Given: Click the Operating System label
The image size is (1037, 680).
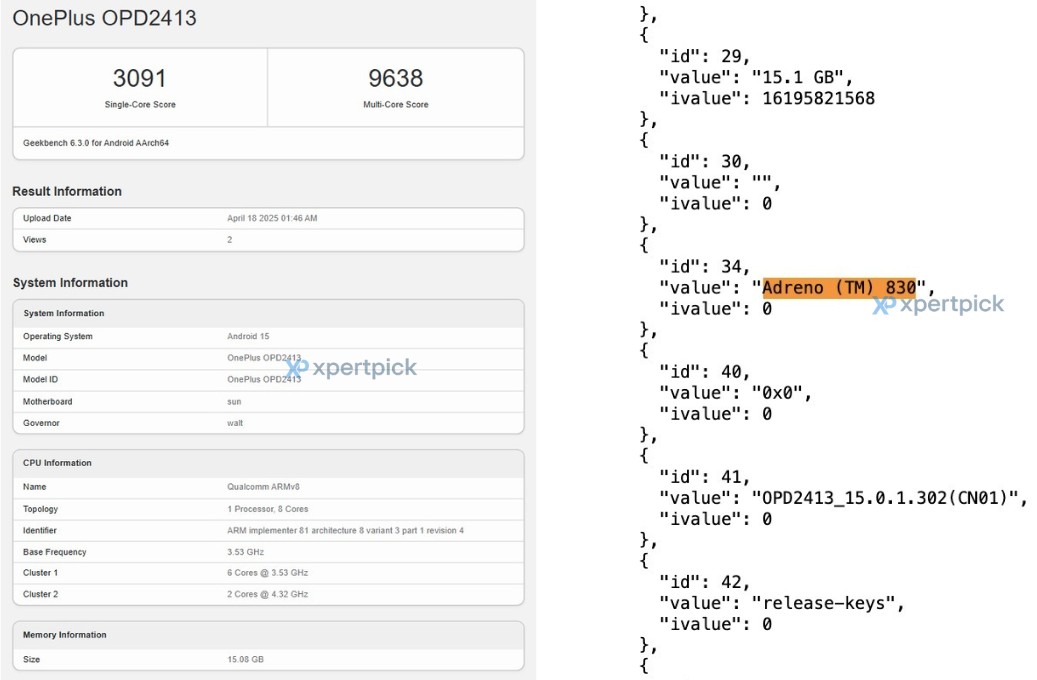Looking at the screenshot, I should (58, 336).
